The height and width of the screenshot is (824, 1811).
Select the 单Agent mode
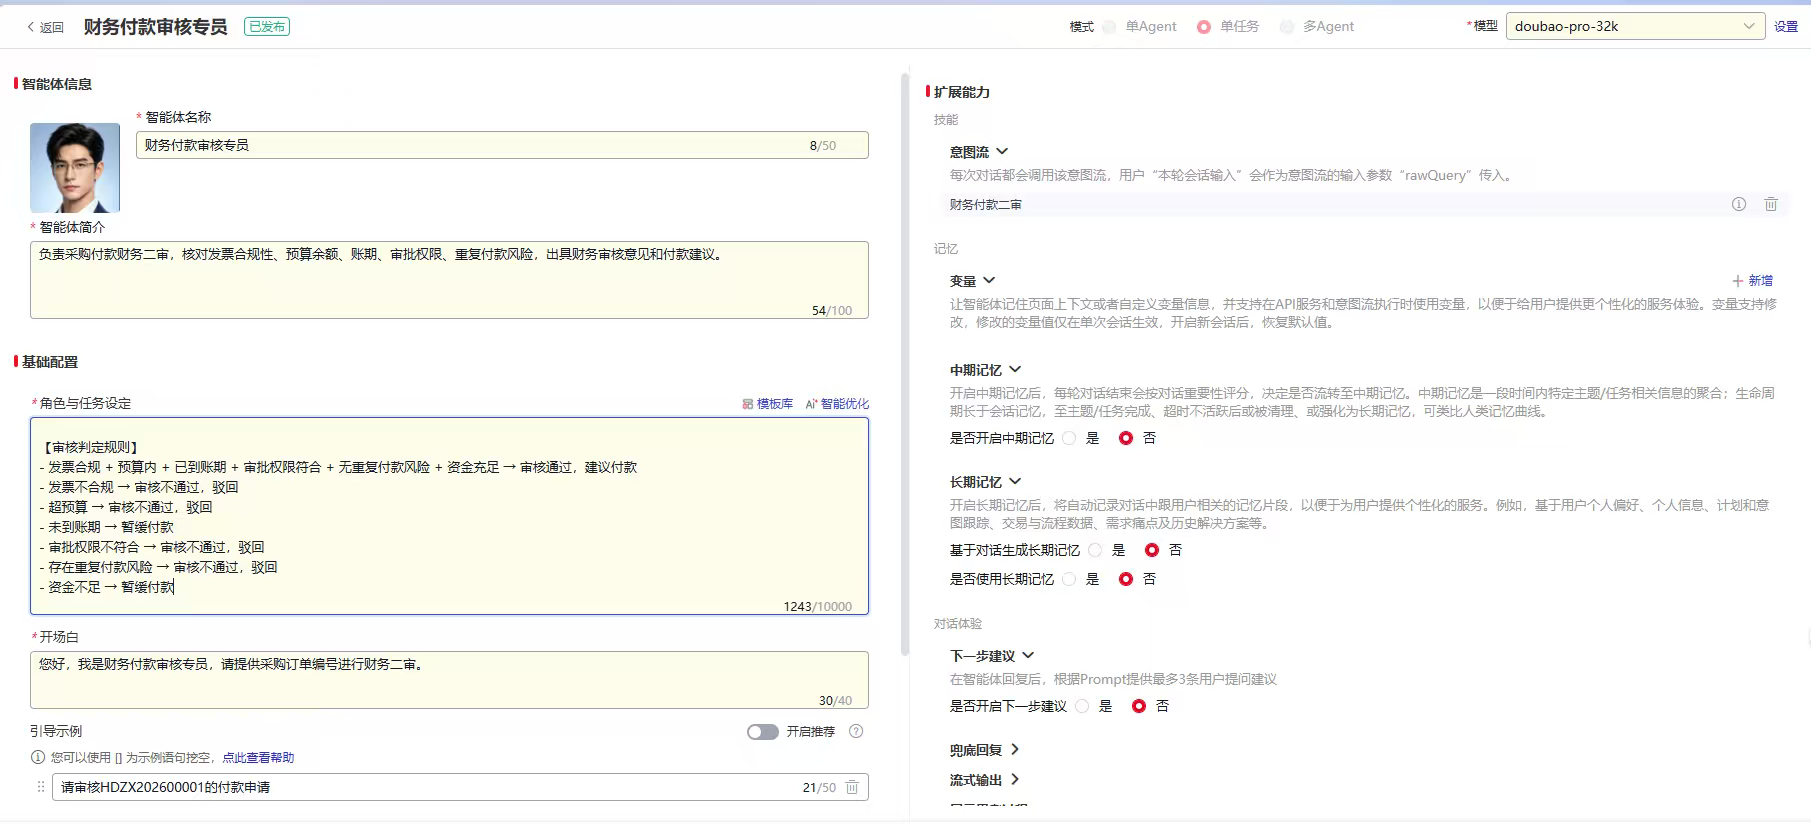pos(1110,27)
